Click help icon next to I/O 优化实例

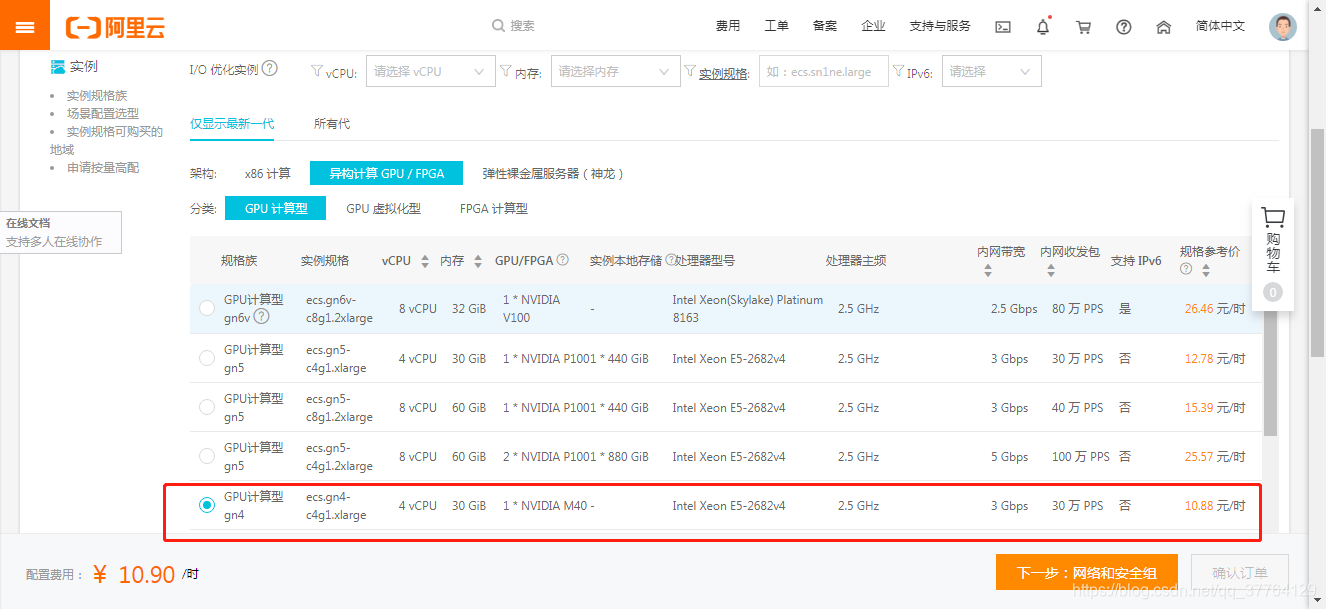click(270, 69)
